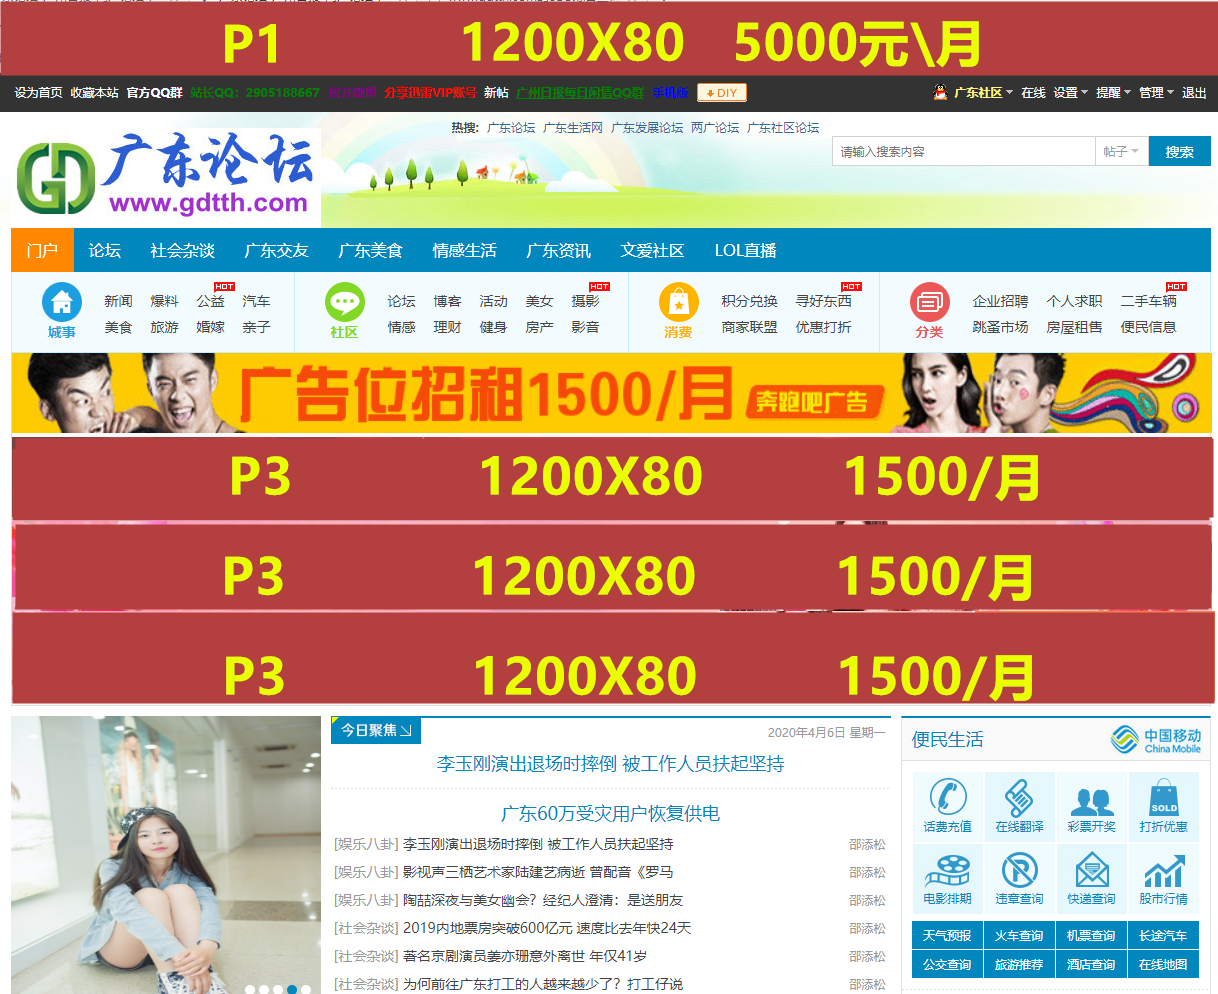Click 新闻 link under 城事
1218x994 pixels.
pos(118,301)
